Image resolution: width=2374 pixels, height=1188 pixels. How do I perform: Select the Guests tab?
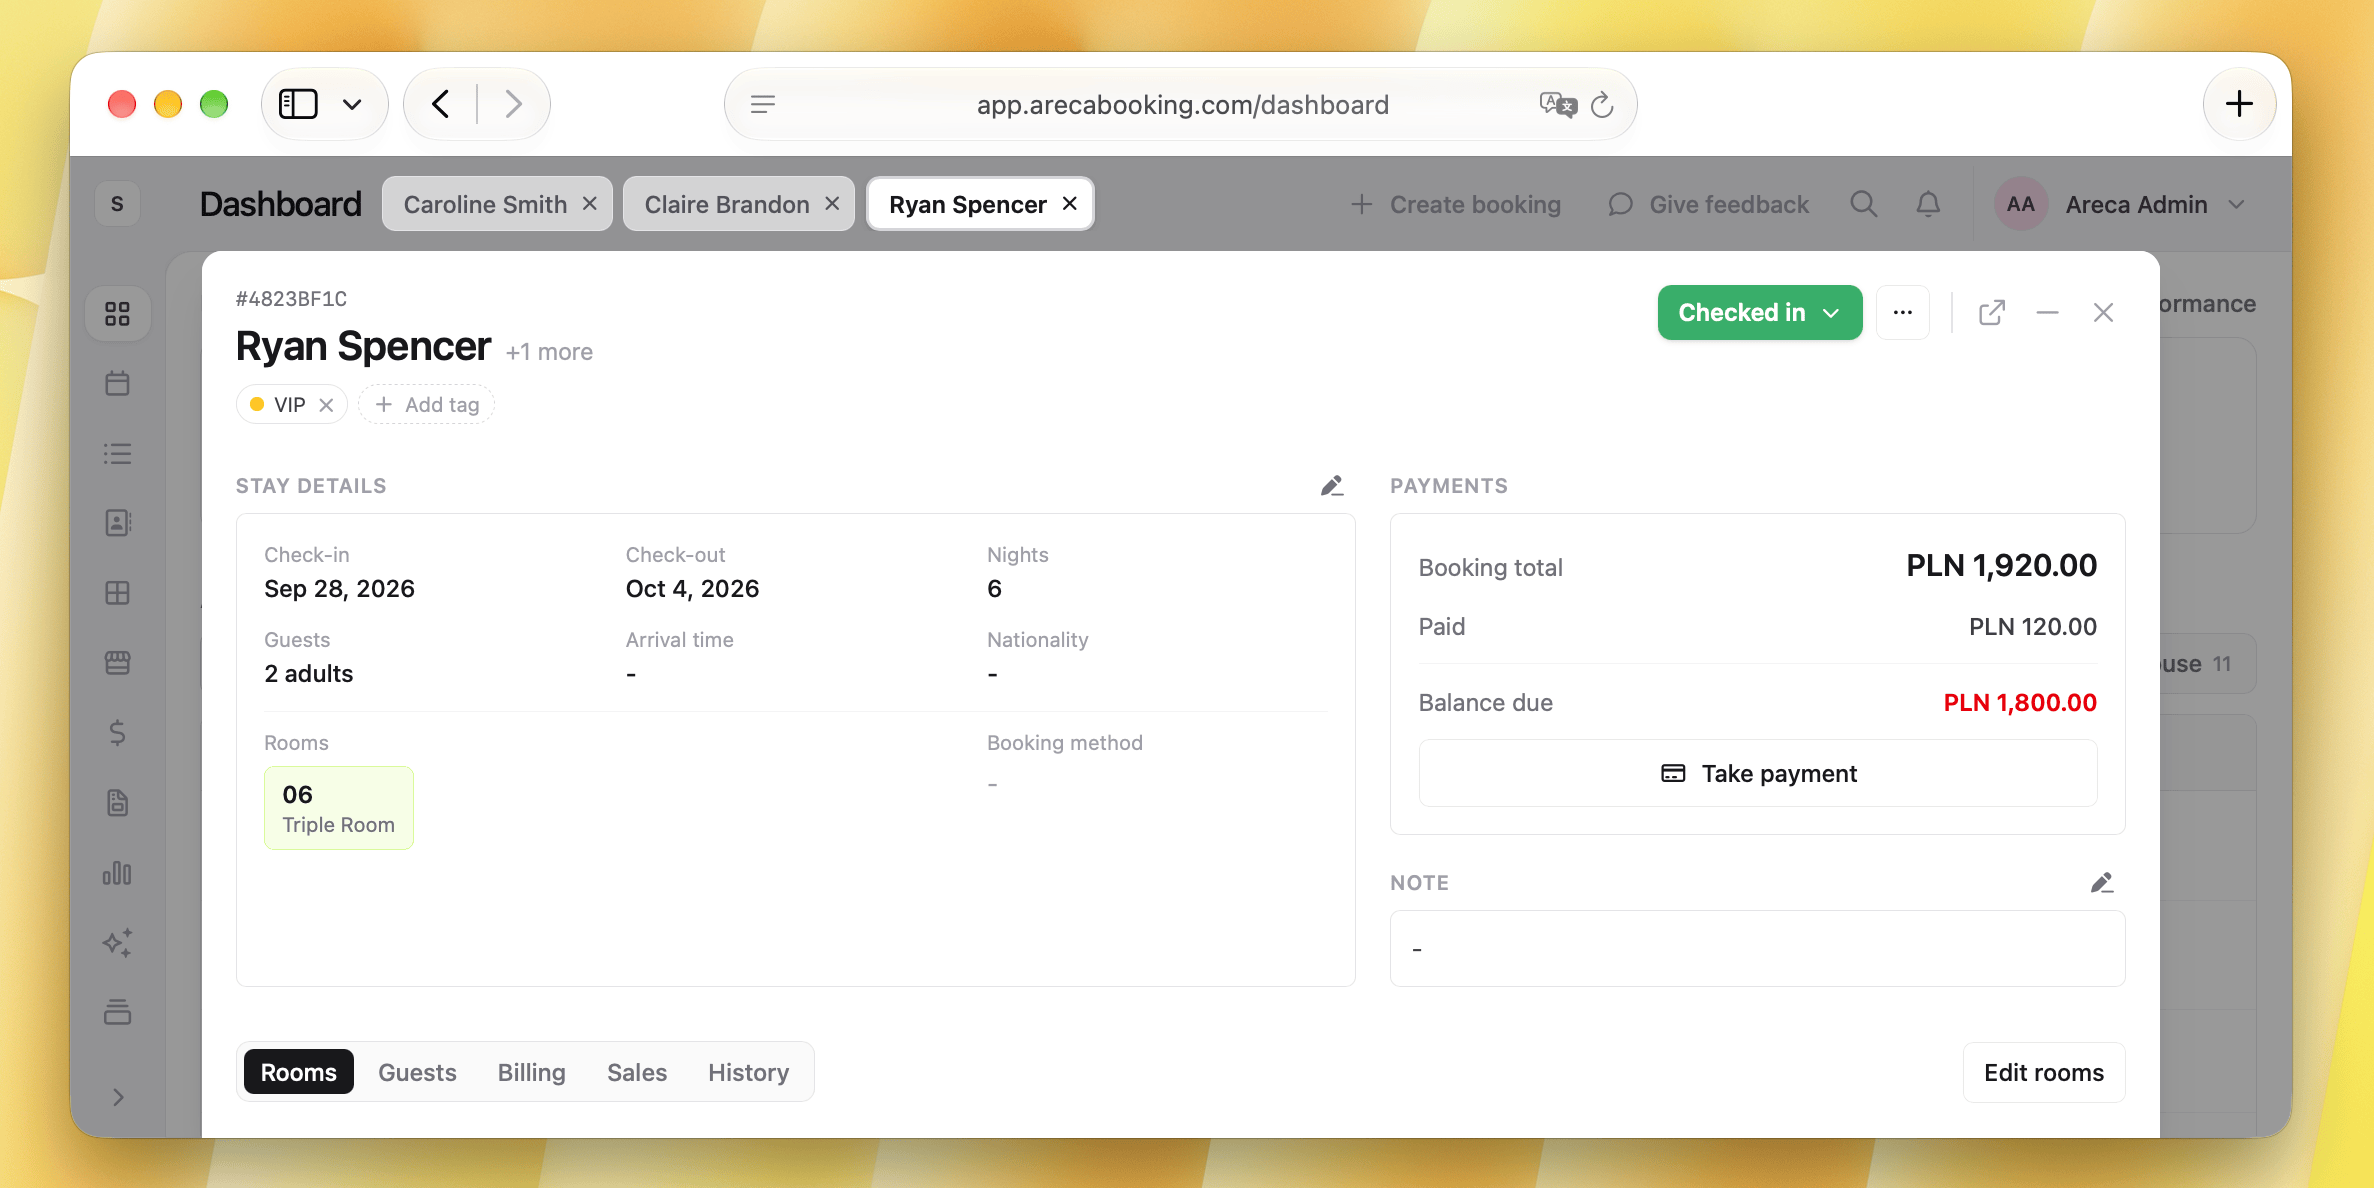tap(417, 1072)
